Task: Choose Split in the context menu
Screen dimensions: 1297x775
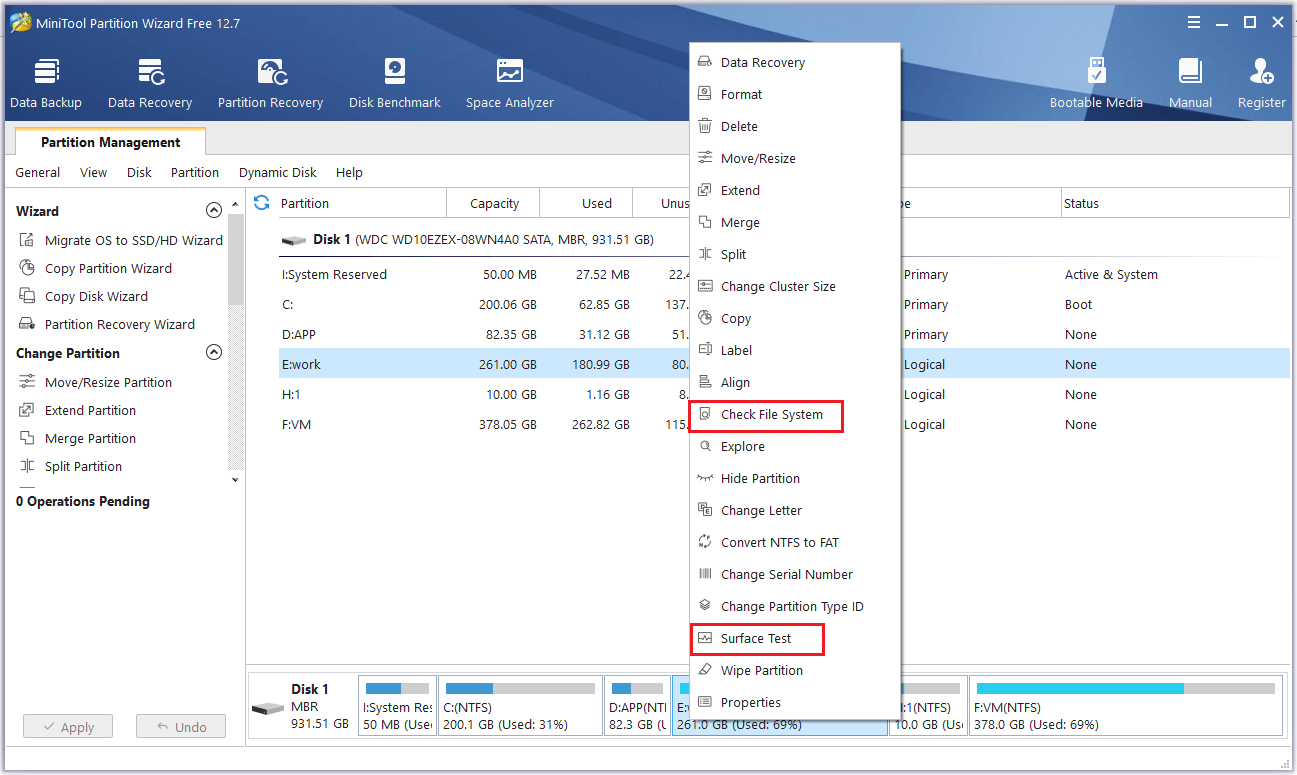Action: pyautogui.click(x=796, y=254)
